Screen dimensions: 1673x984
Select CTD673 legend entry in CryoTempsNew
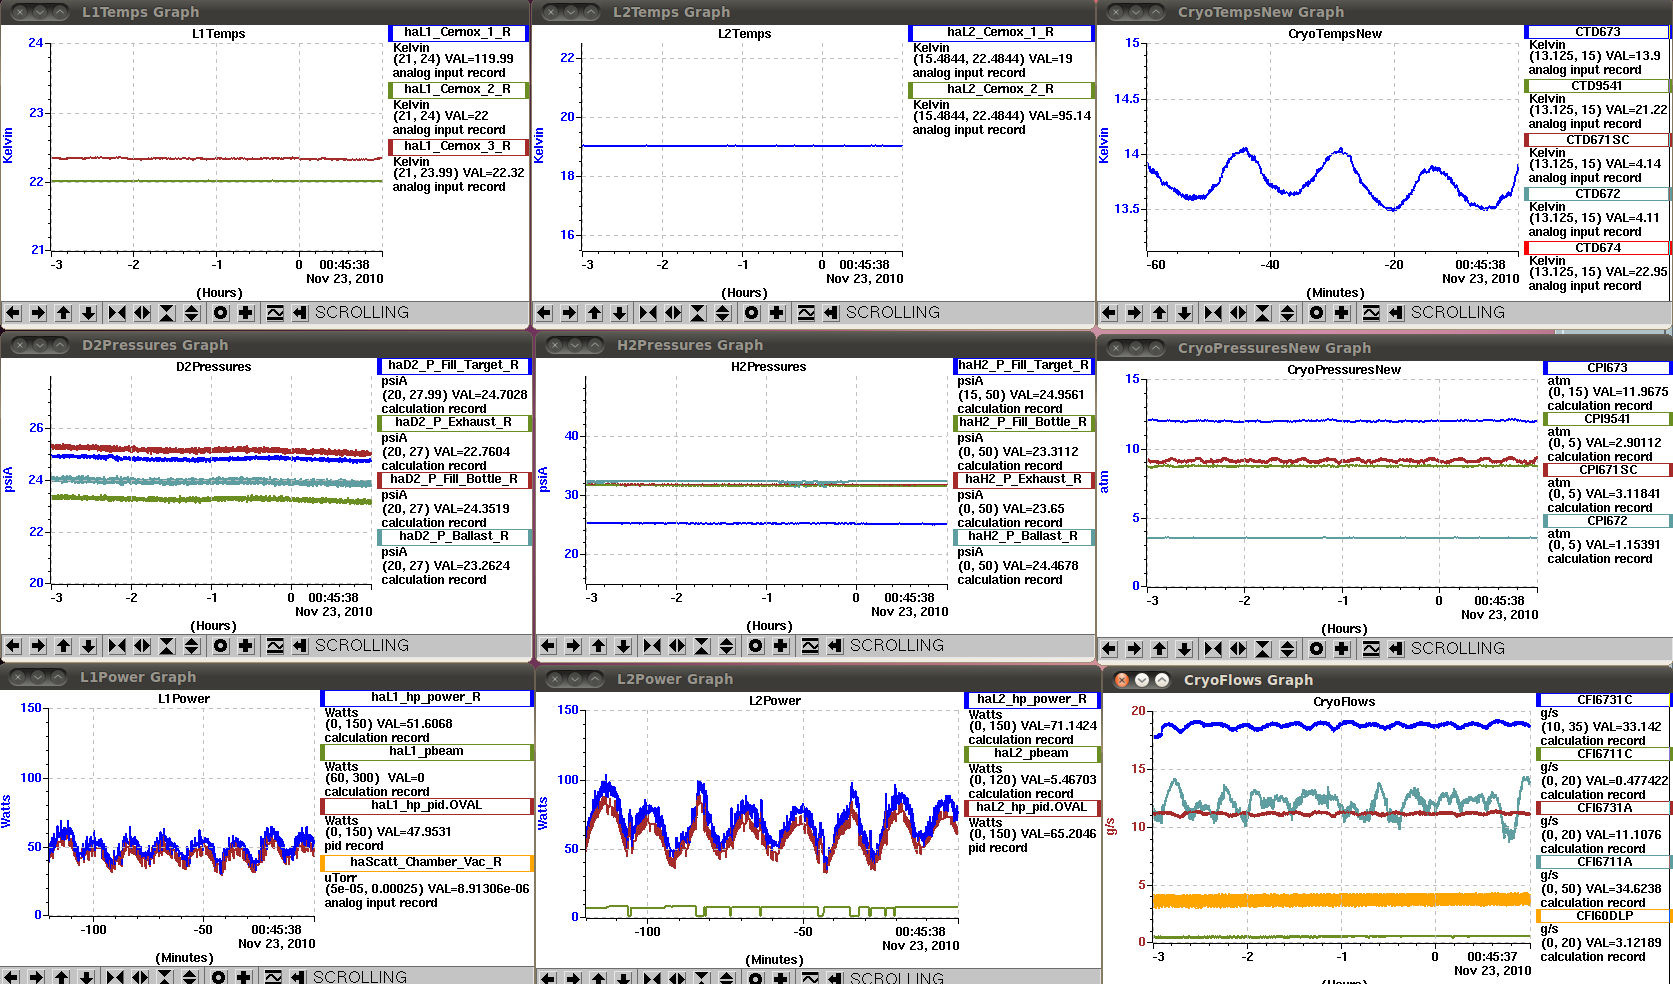coord(1598,33)
